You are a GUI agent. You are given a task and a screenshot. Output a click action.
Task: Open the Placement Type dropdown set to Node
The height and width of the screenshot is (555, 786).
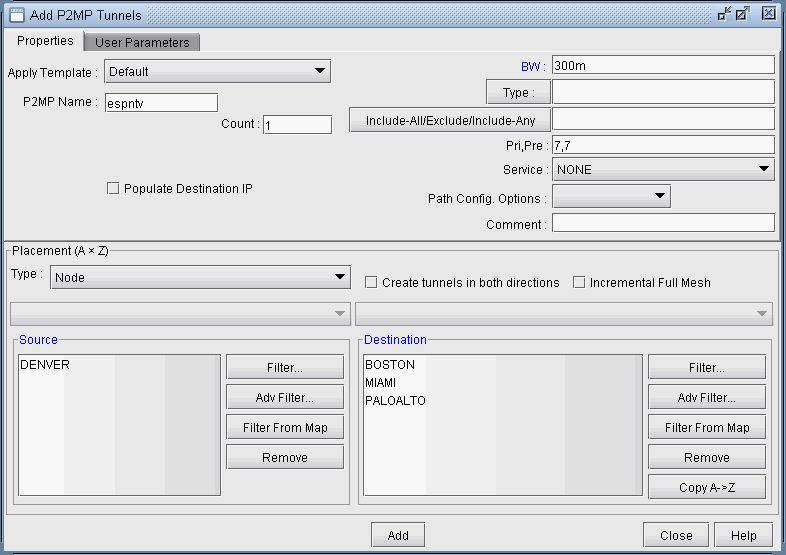(200, 277)
